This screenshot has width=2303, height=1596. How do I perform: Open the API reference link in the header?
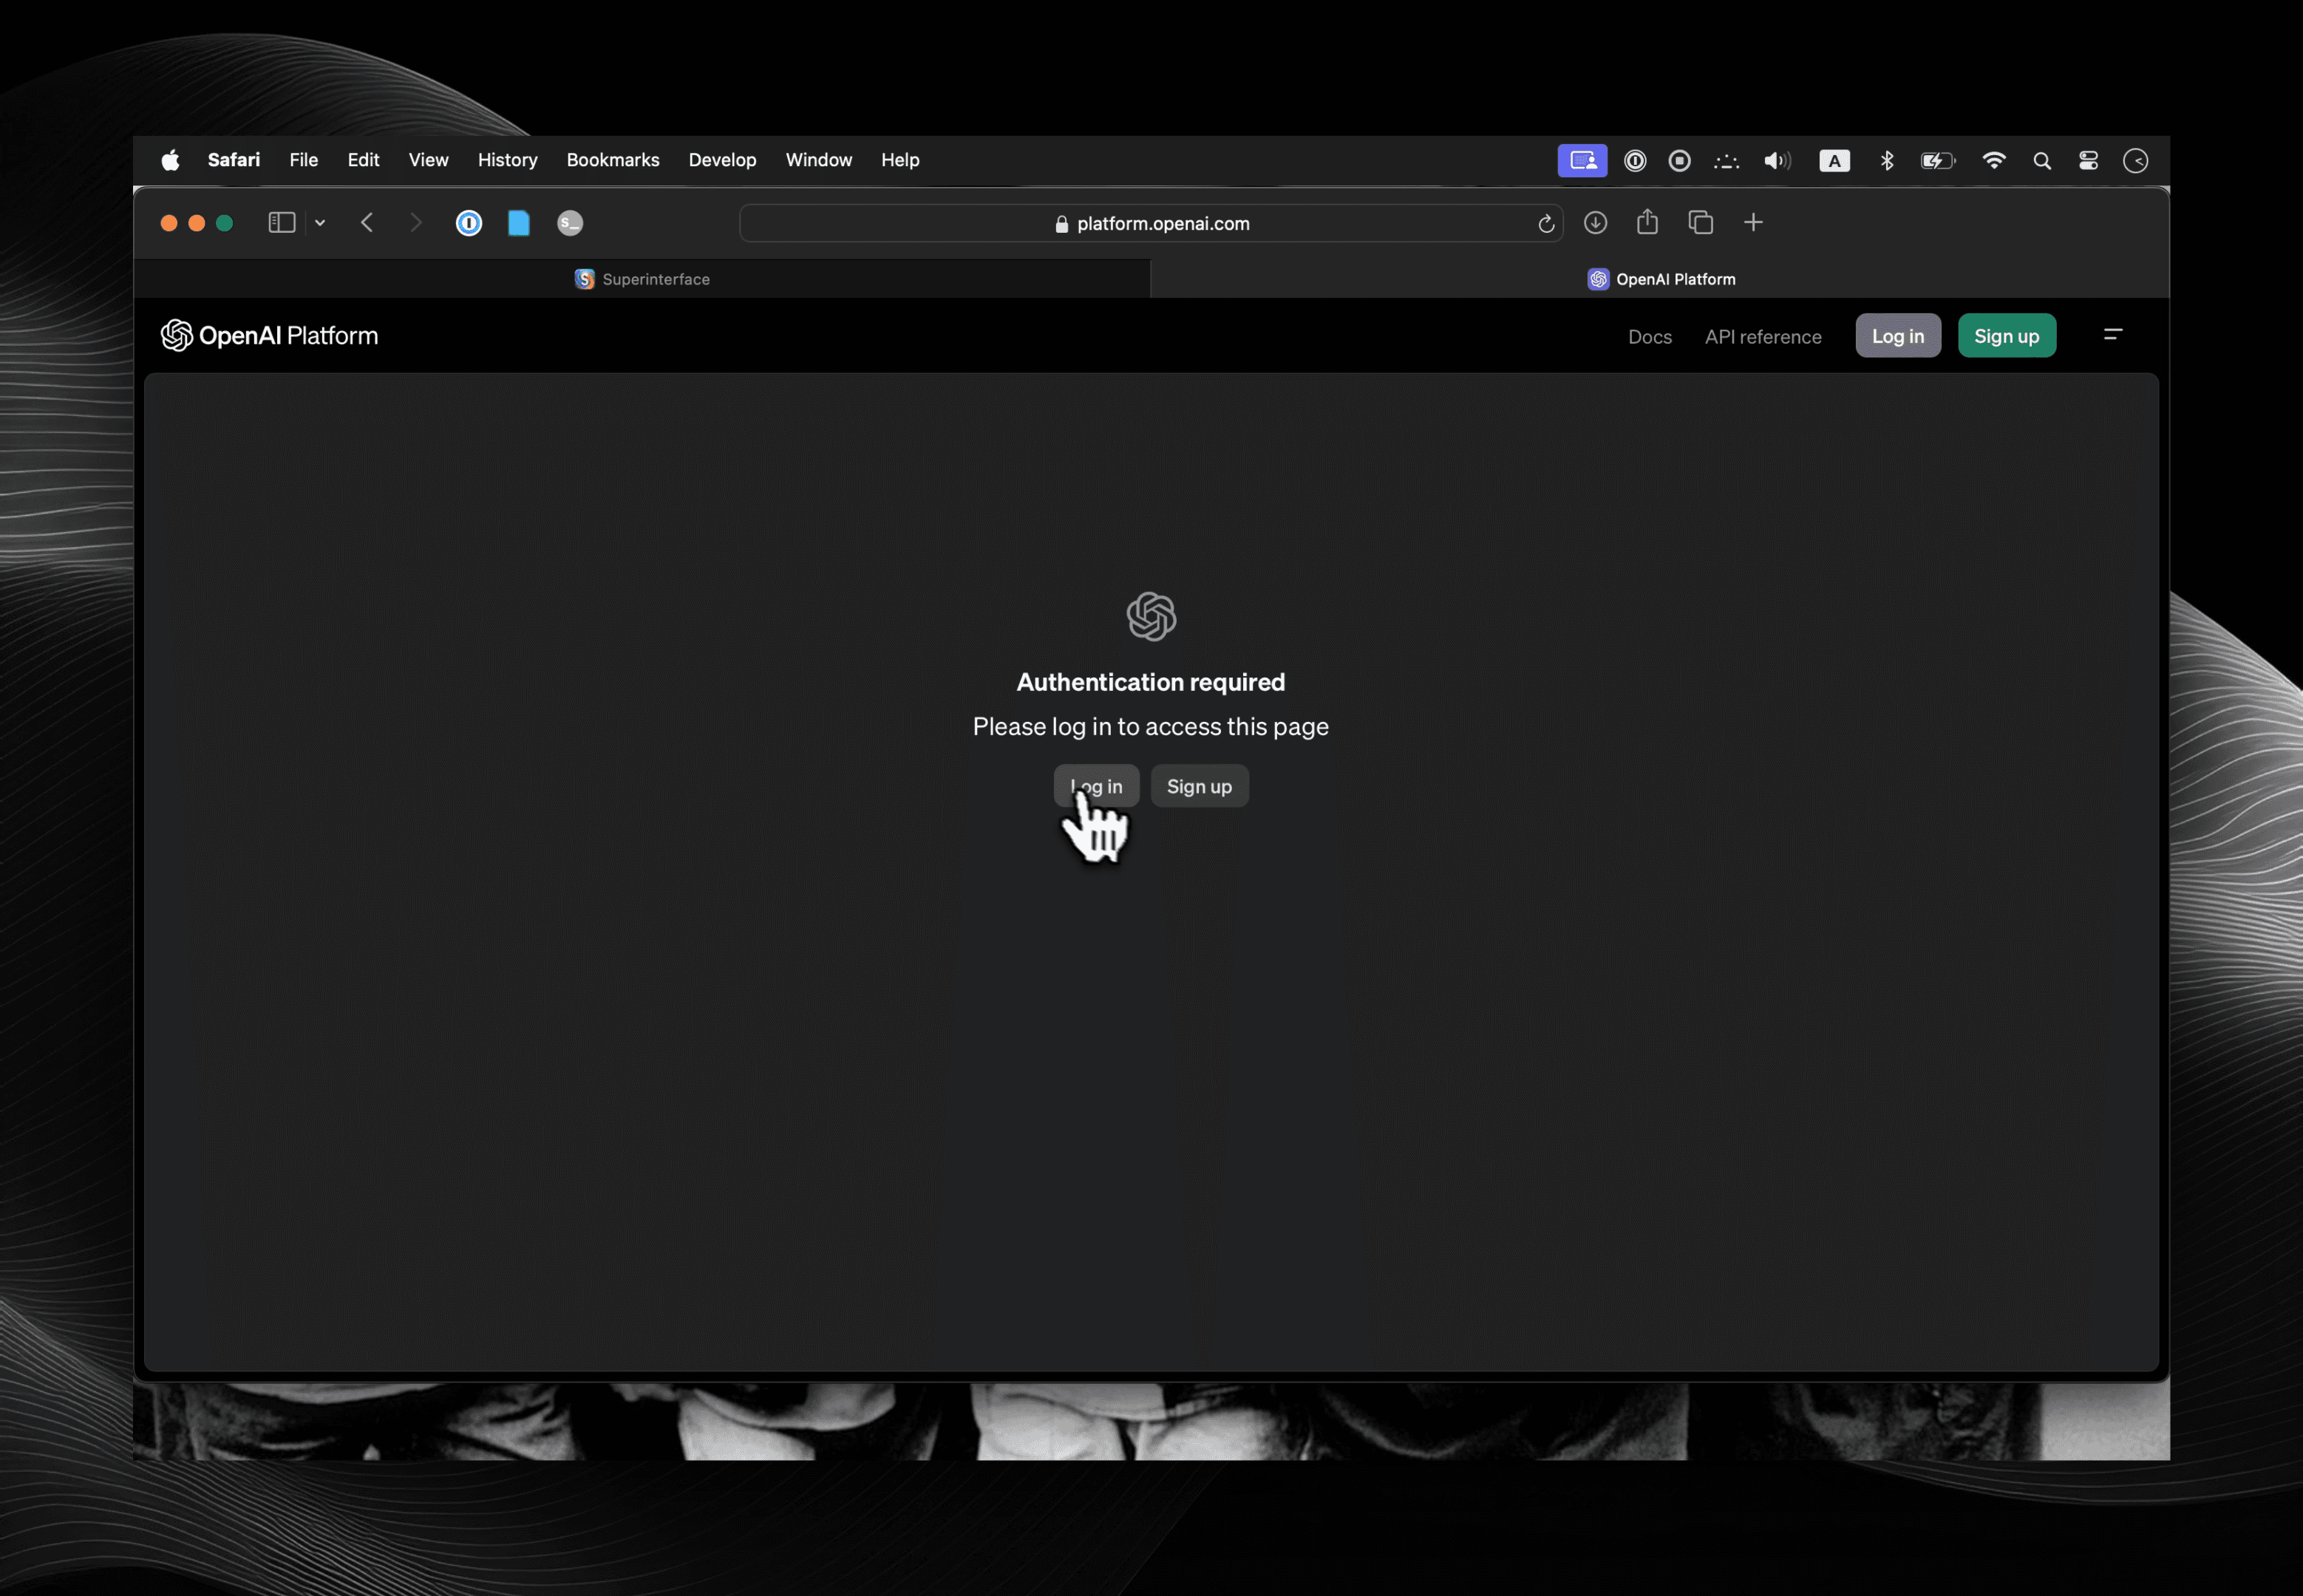(1763, 337)
